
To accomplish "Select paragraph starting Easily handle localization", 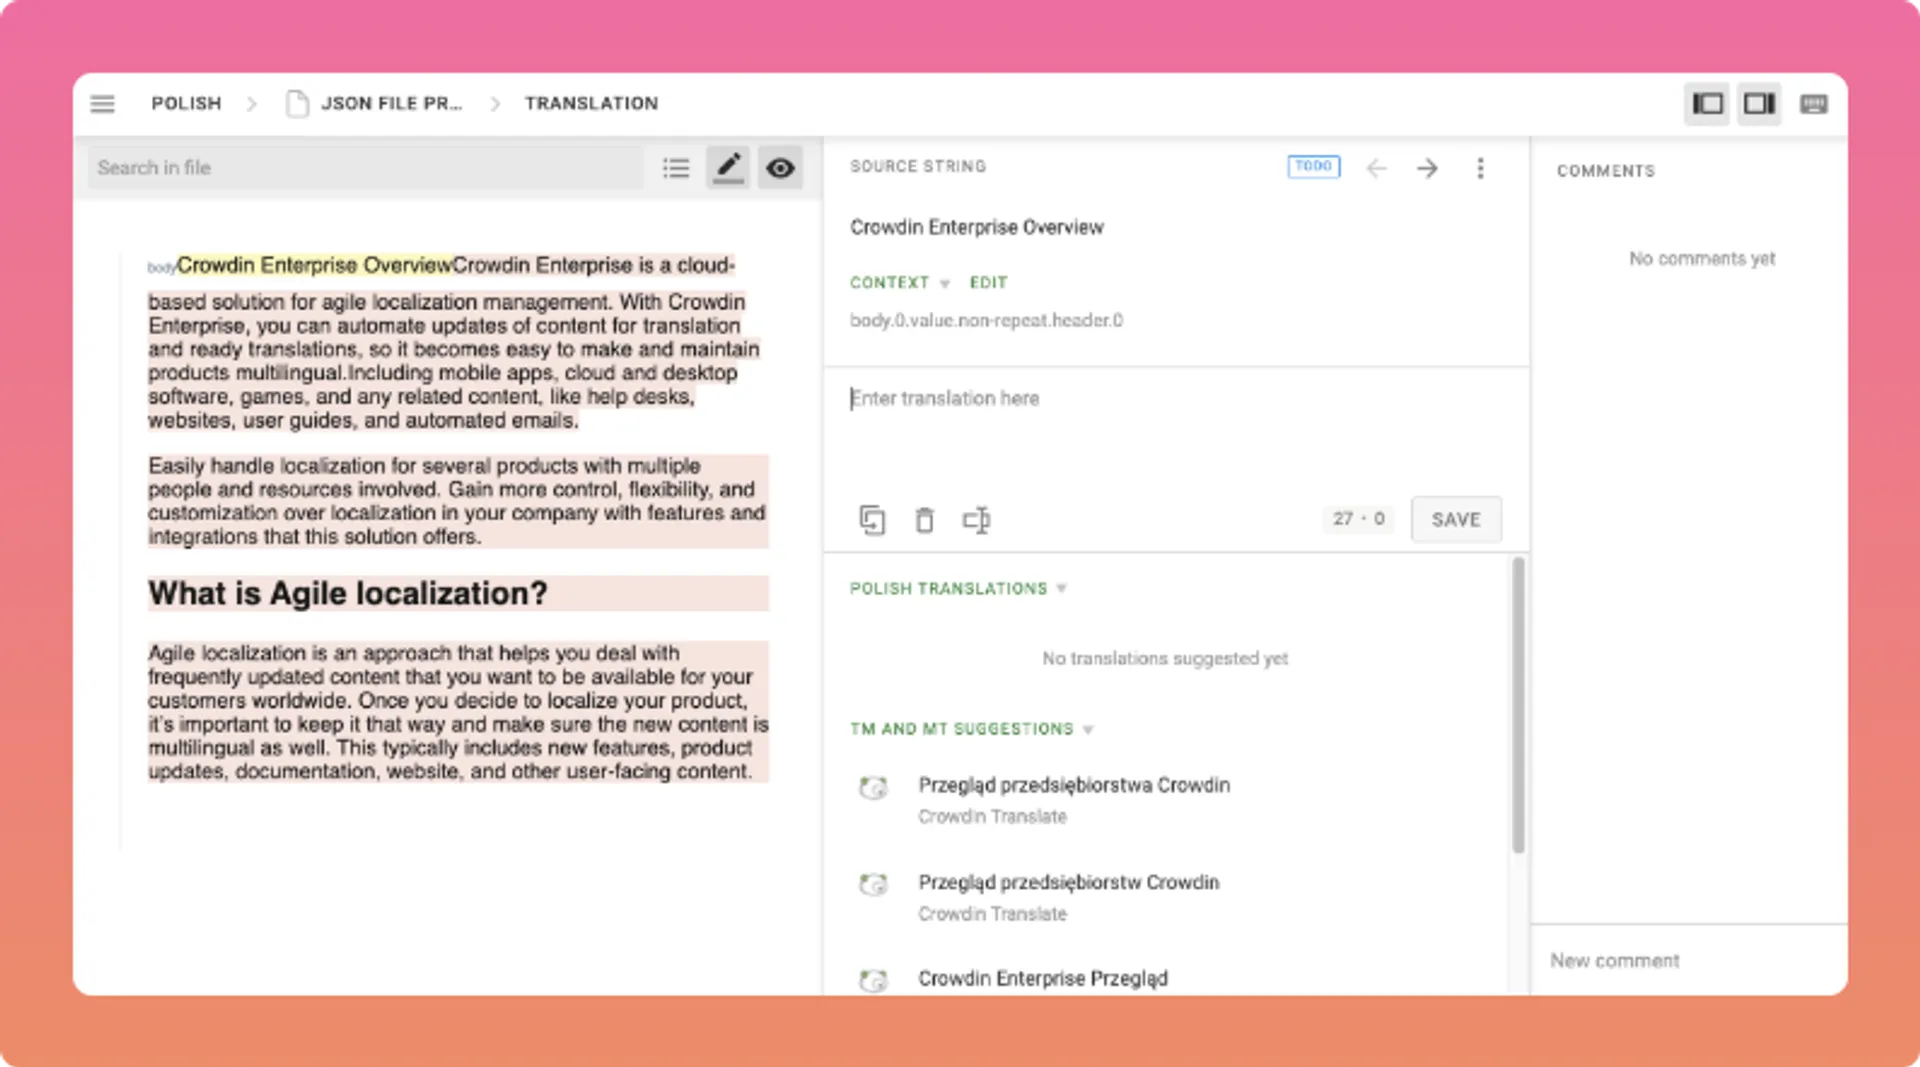I will pyautogui.click(x=458, y=501).
